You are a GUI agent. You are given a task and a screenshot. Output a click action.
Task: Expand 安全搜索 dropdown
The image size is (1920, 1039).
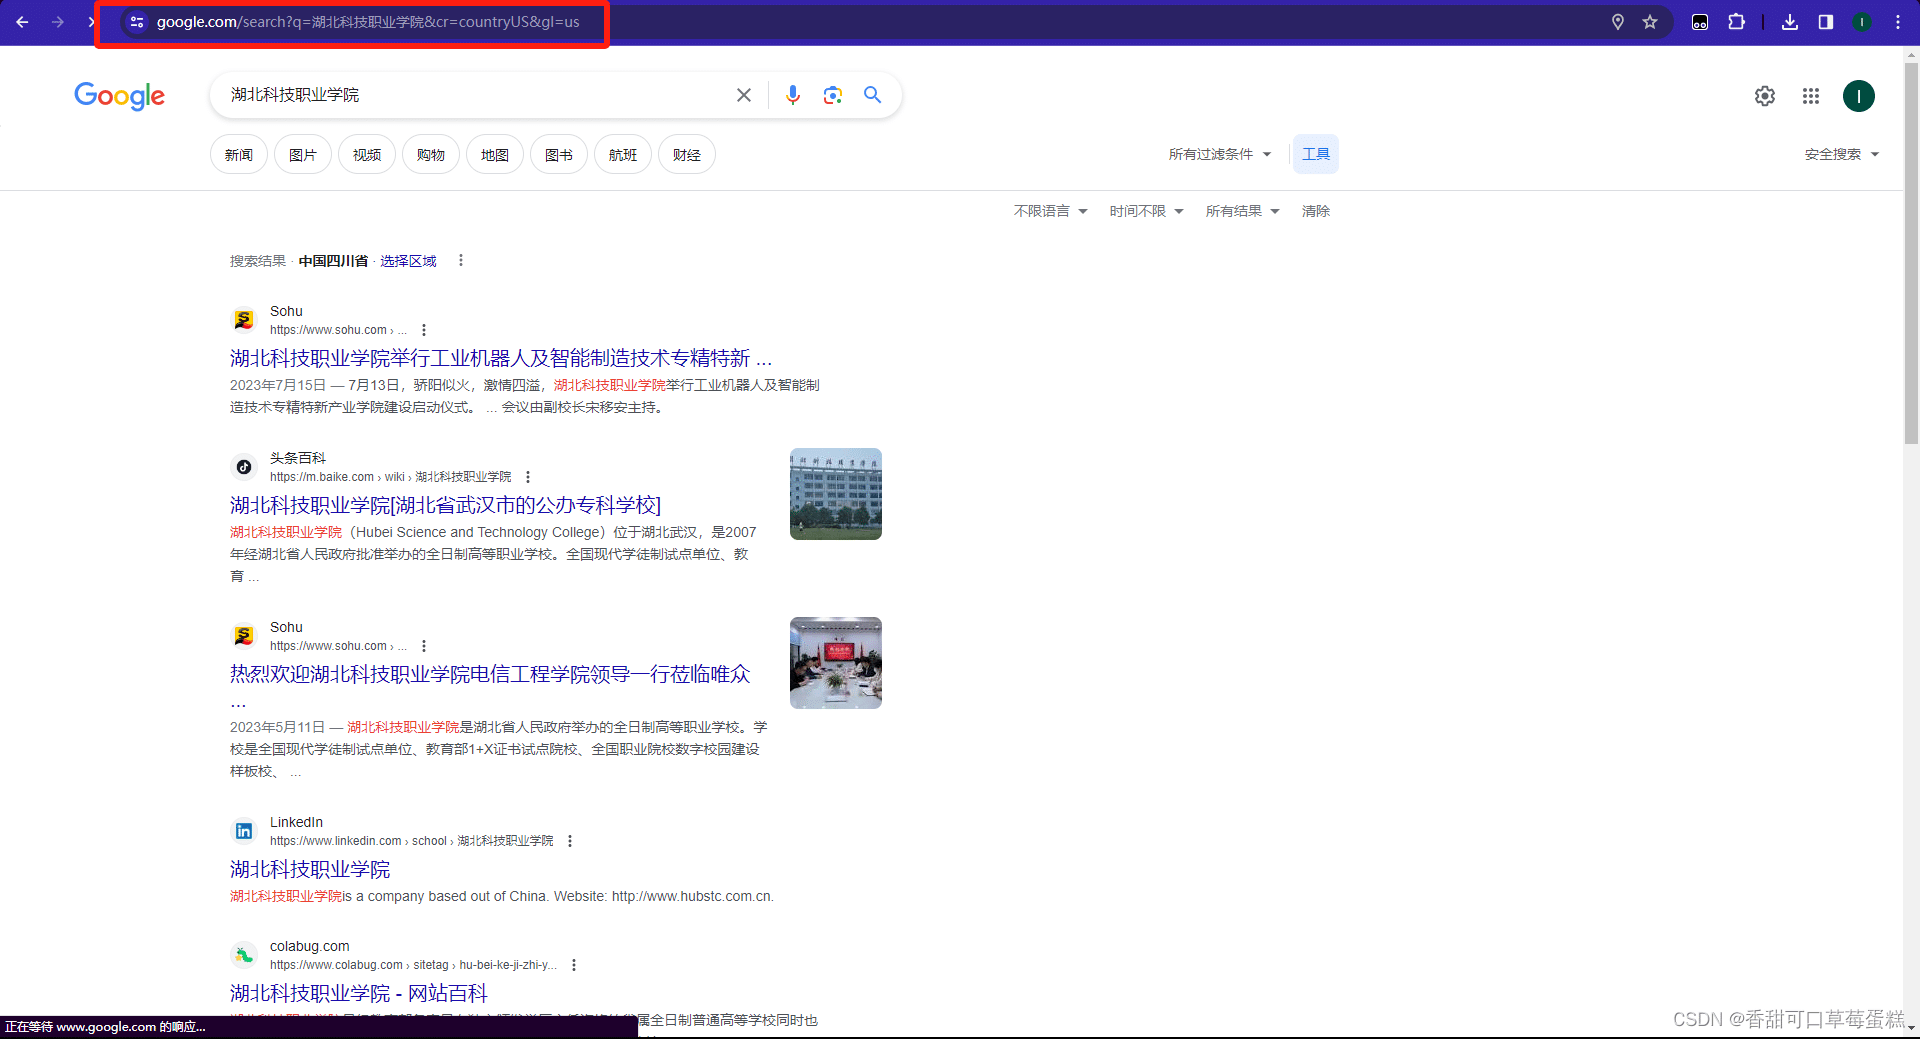[1842, 154]
